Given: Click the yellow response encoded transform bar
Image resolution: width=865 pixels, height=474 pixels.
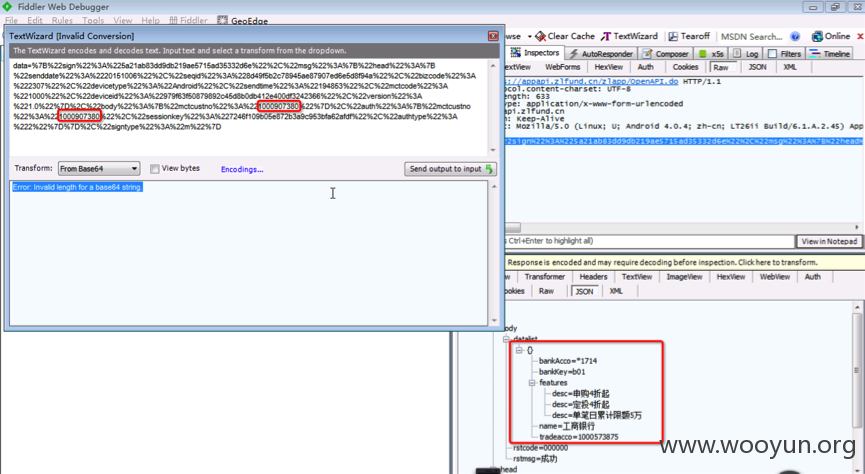Looking at the screenshot, I should [x=683, y=263].
